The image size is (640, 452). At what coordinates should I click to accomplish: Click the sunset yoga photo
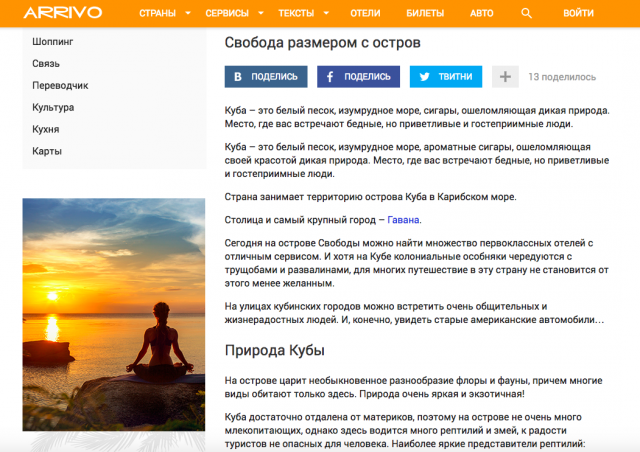click(x=114, y=314)
